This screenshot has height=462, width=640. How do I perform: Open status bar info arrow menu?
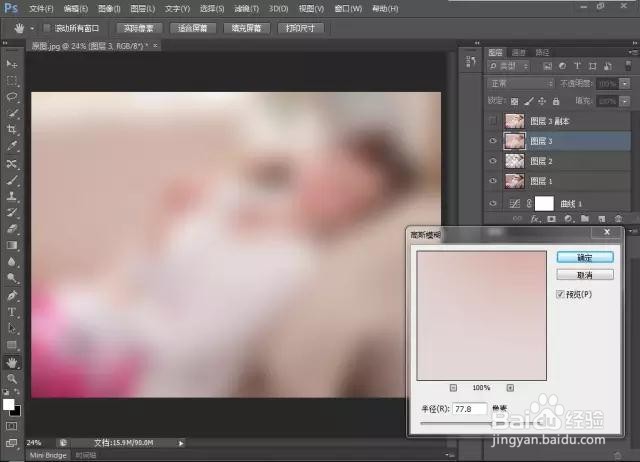181,443
